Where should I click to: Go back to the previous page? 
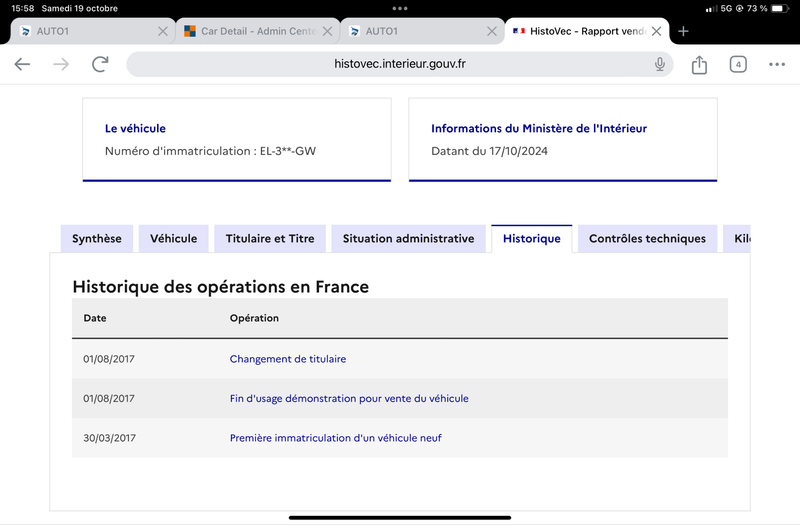22,64
